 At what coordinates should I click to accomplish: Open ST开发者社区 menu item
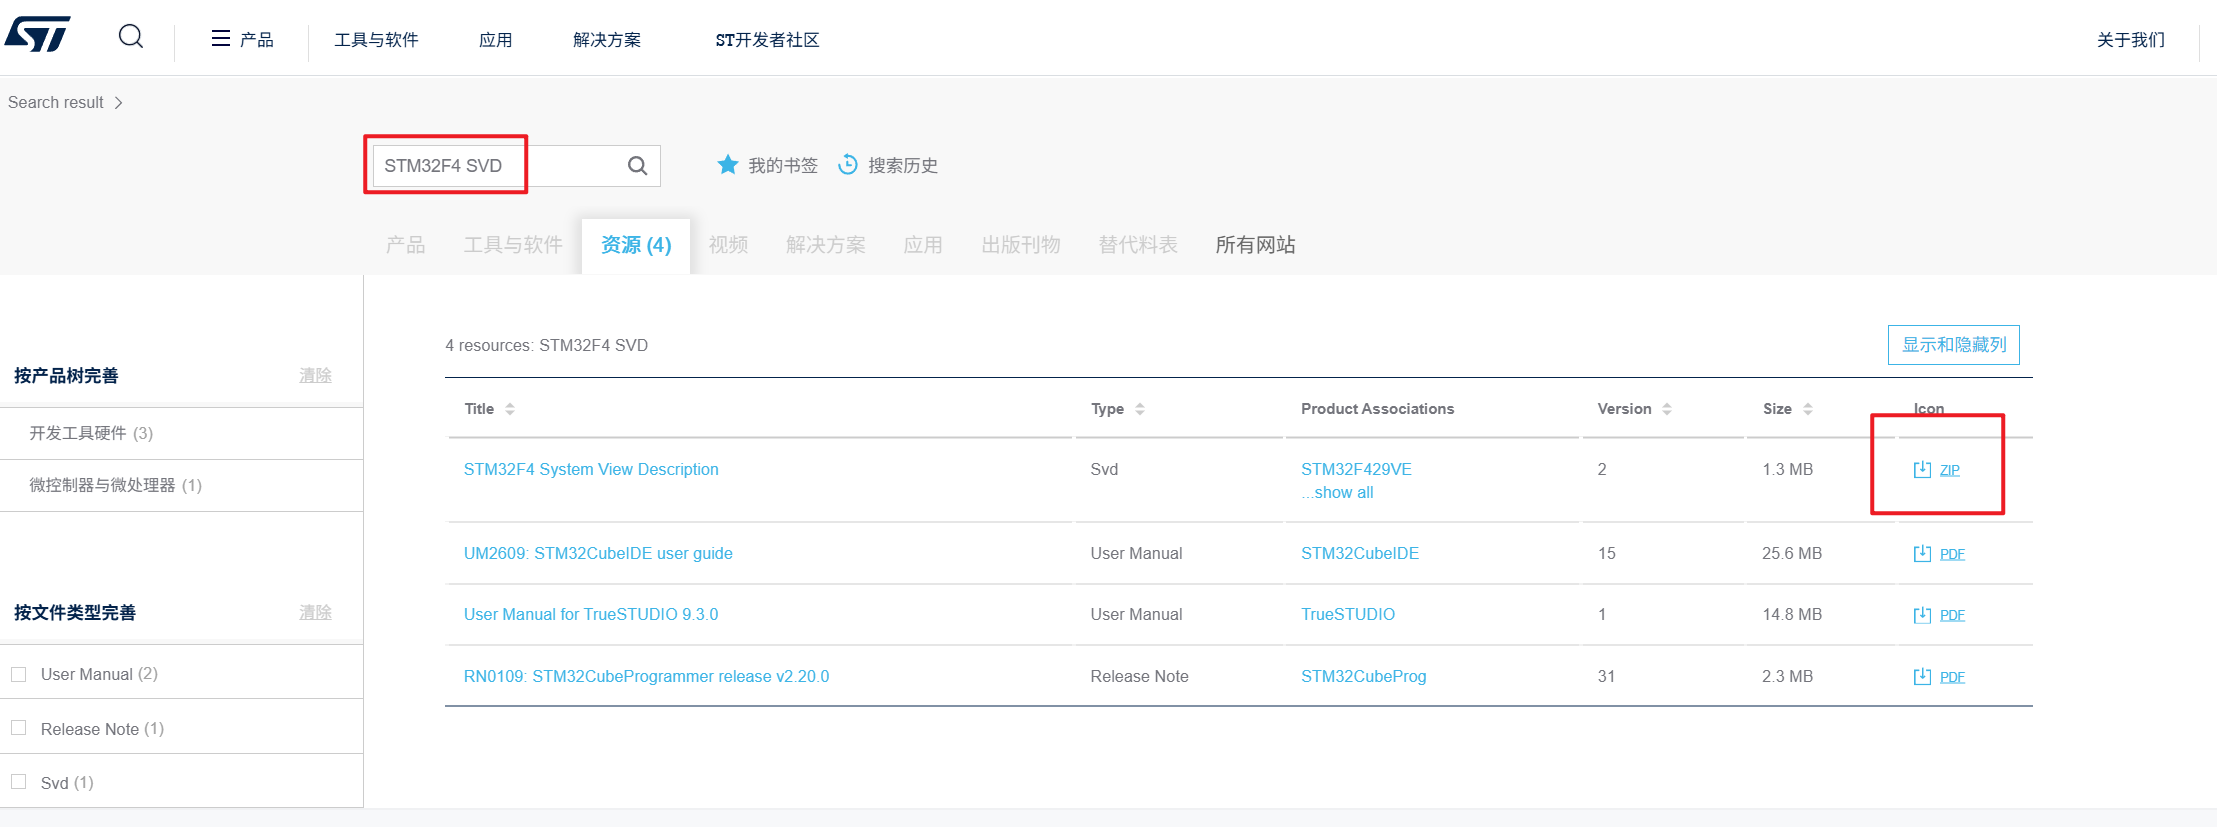pyautogui.click(x=767, y=40)
